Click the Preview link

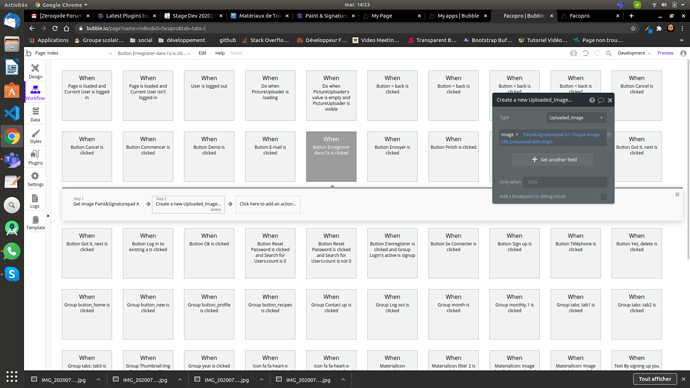665,53
